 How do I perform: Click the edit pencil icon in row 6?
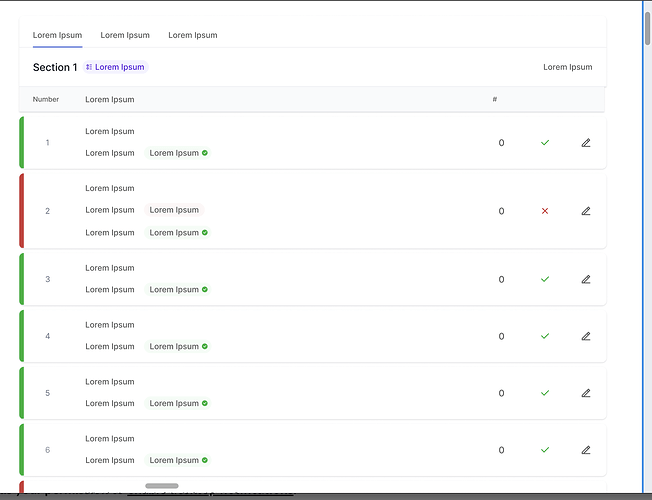click(586, 451)
